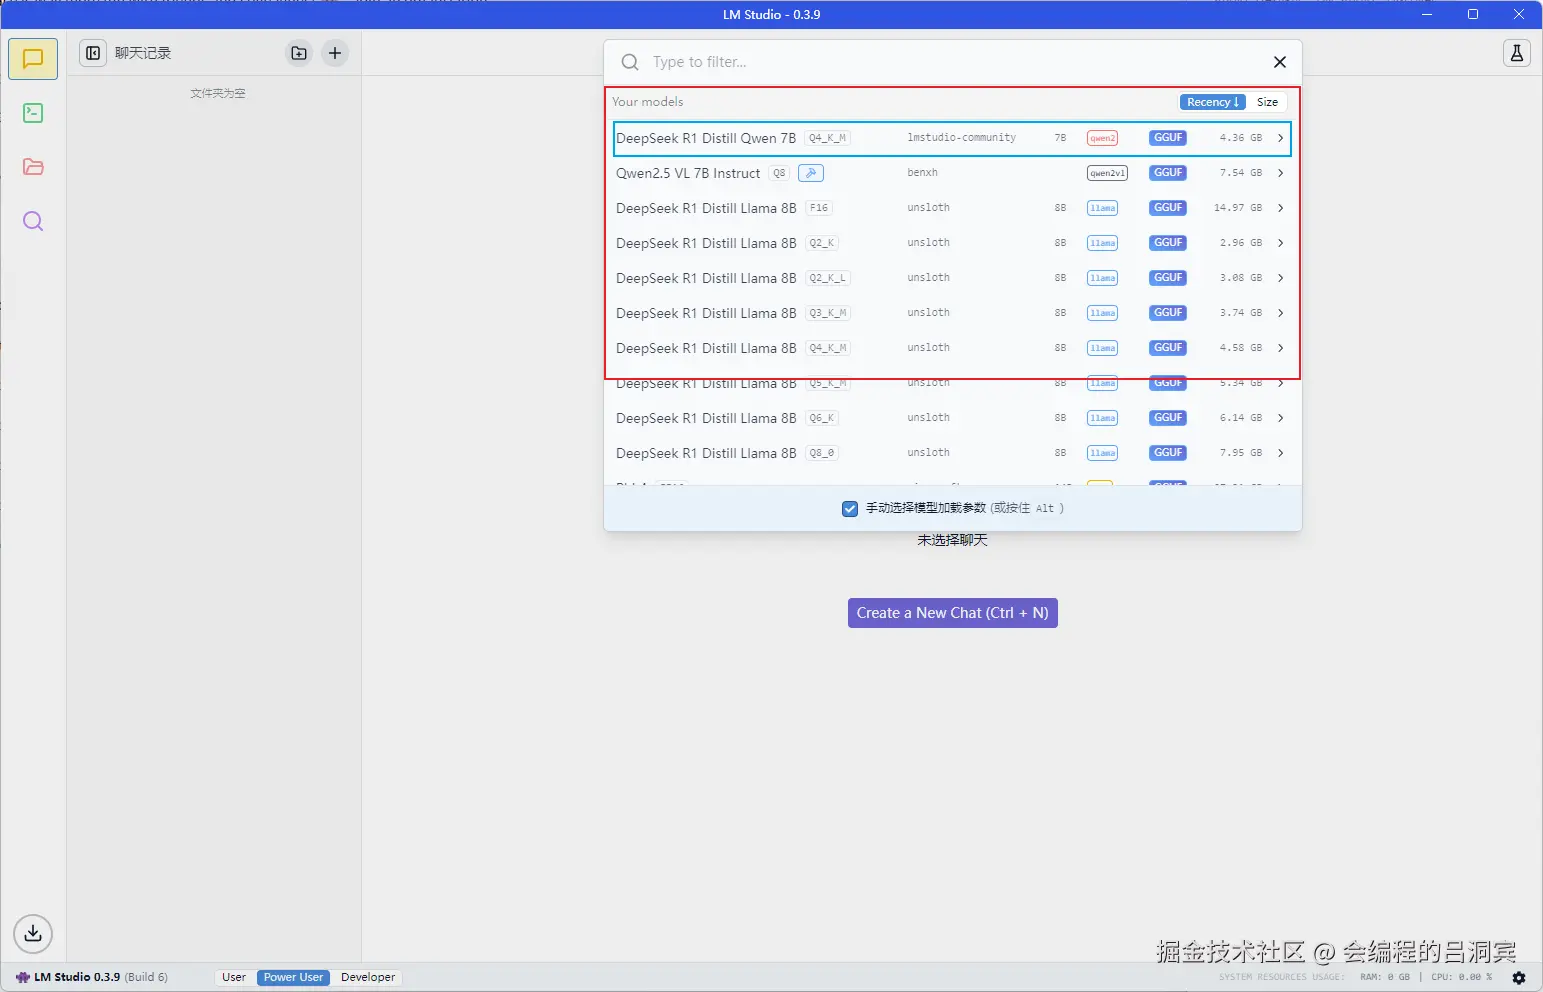This screenshot has height=992, width=1543.
Task: Click the plus icon for new chat
Action: (335, 53)
